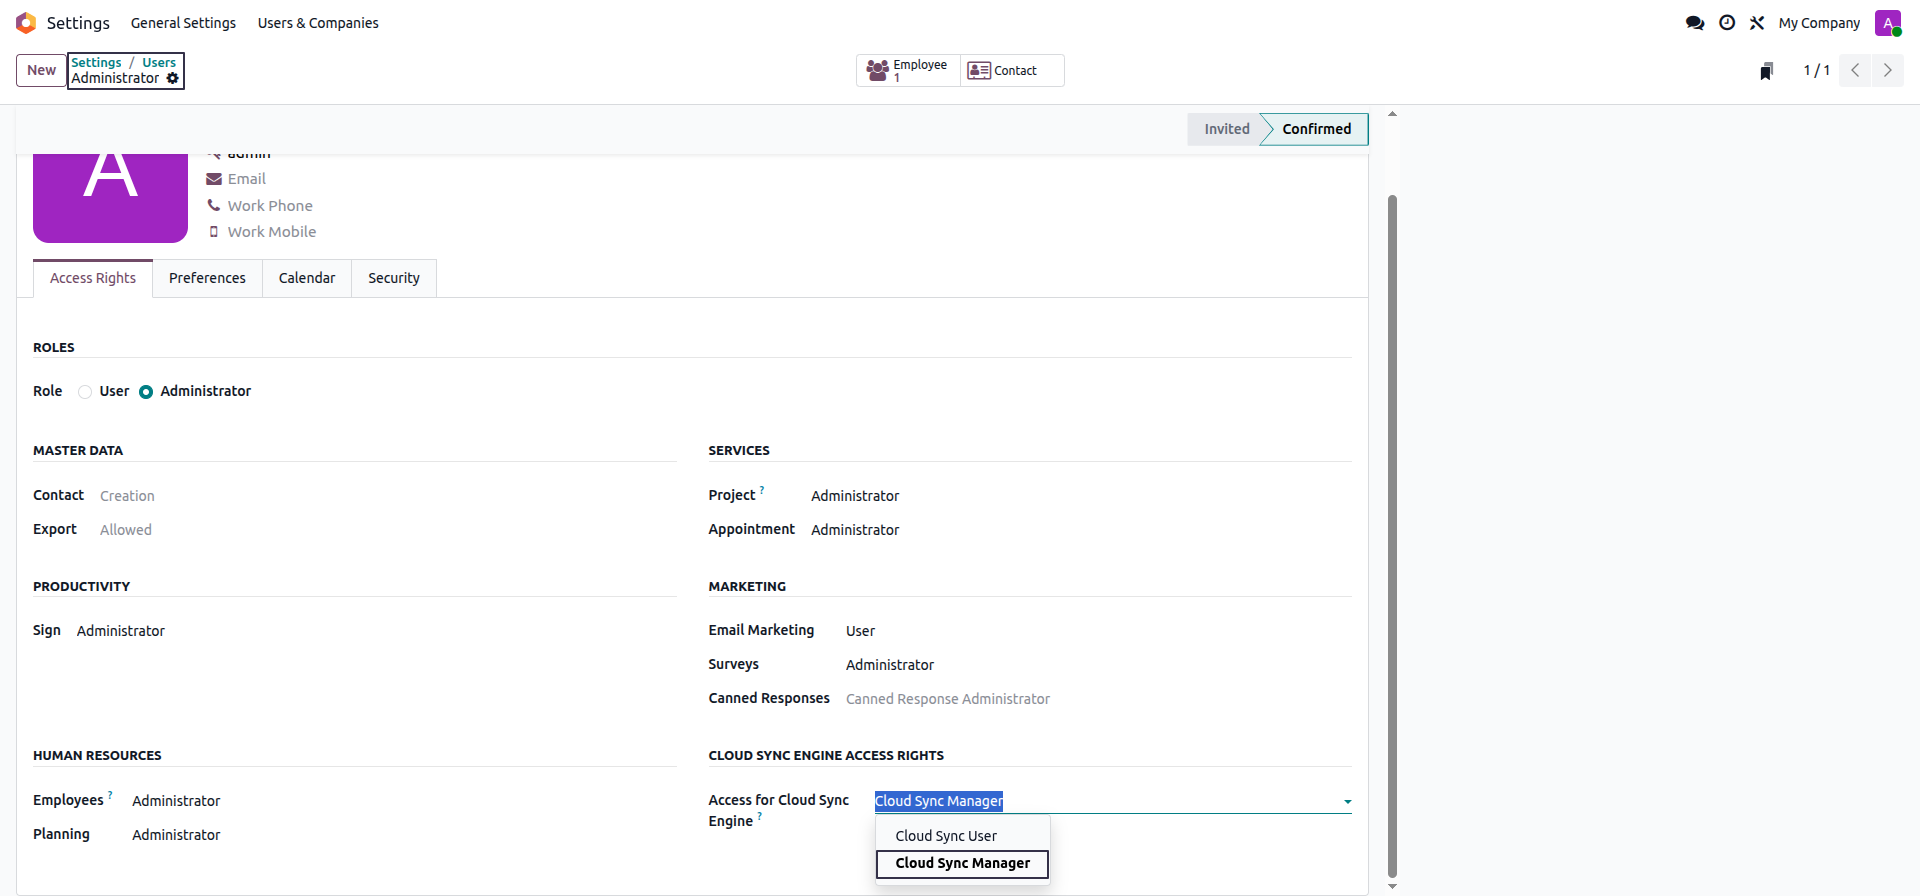The image size is (1920, 896).
Task: Click the Employees help question mark
Action: point(110,794)
